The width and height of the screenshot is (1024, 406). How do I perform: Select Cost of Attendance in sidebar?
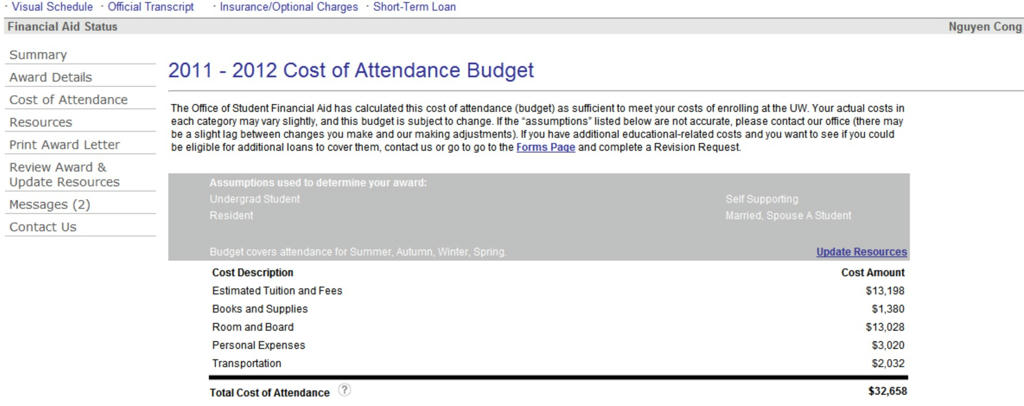click(x=68, y=100)
